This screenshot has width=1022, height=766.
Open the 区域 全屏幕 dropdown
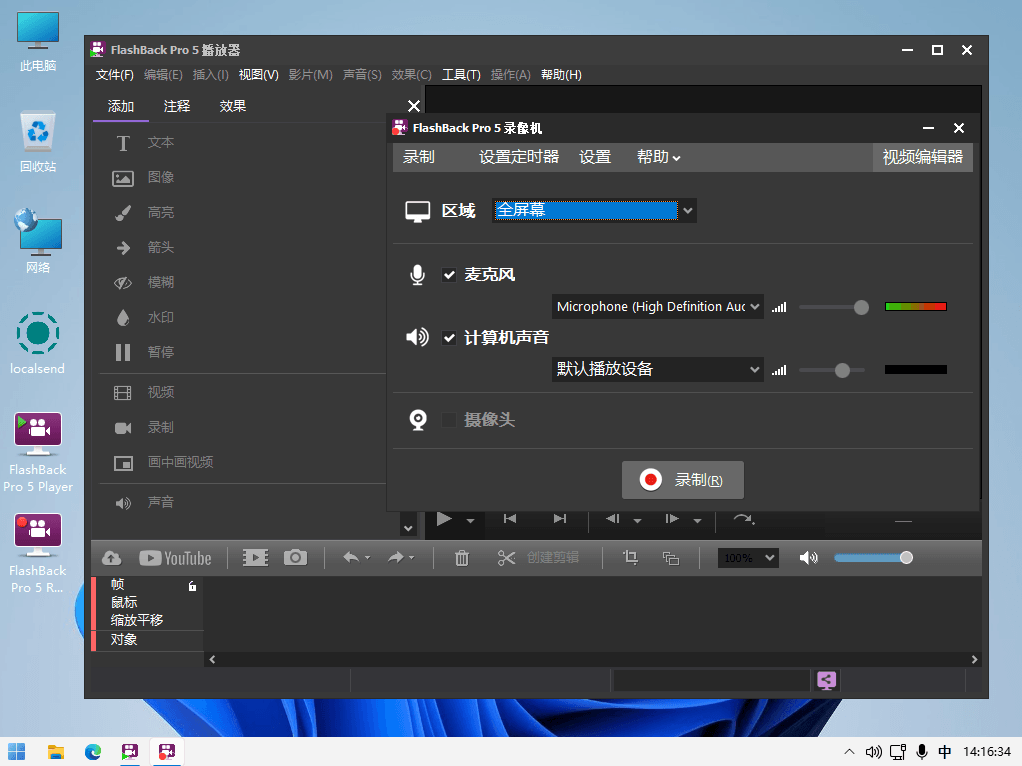[x=594, y=211]
